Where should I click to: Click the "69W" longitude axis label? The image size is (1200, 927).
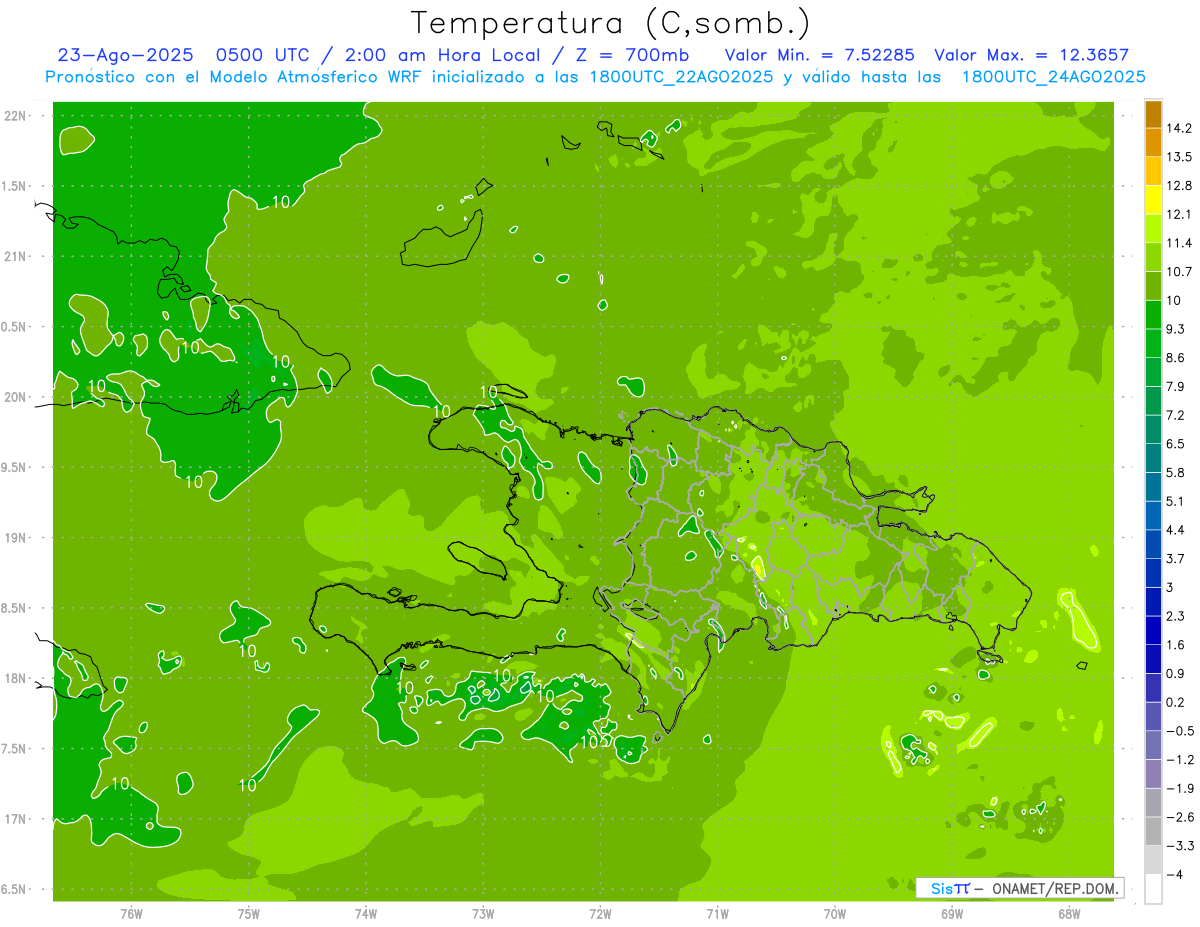tap(952, 914)
